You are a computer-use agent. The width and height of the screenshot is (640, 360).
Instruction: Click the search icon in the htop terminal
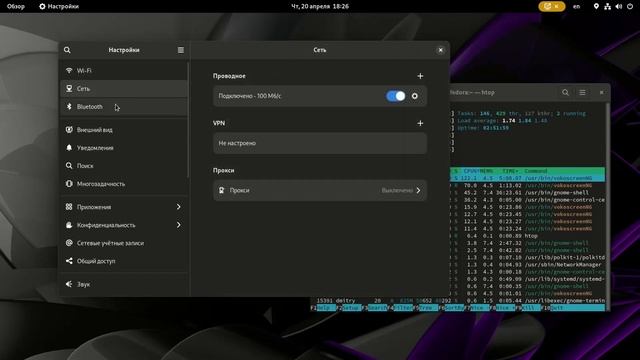(565, 92)
